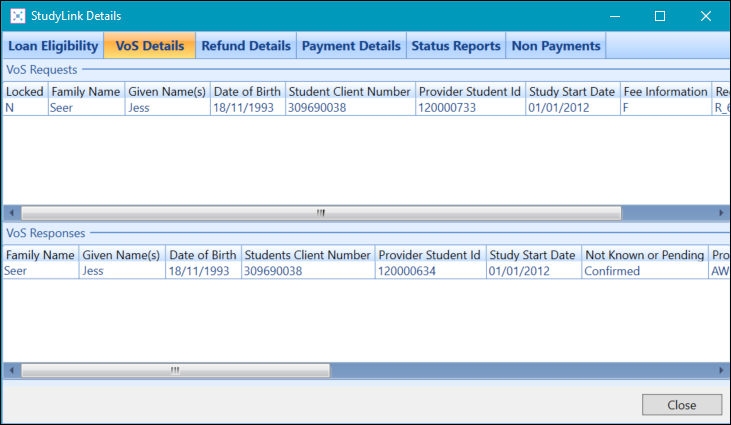The height and width of the screenshot is (425, 731).
Task: Select the Jess cell in VoS Requests
Action: (x=167, y=108)
